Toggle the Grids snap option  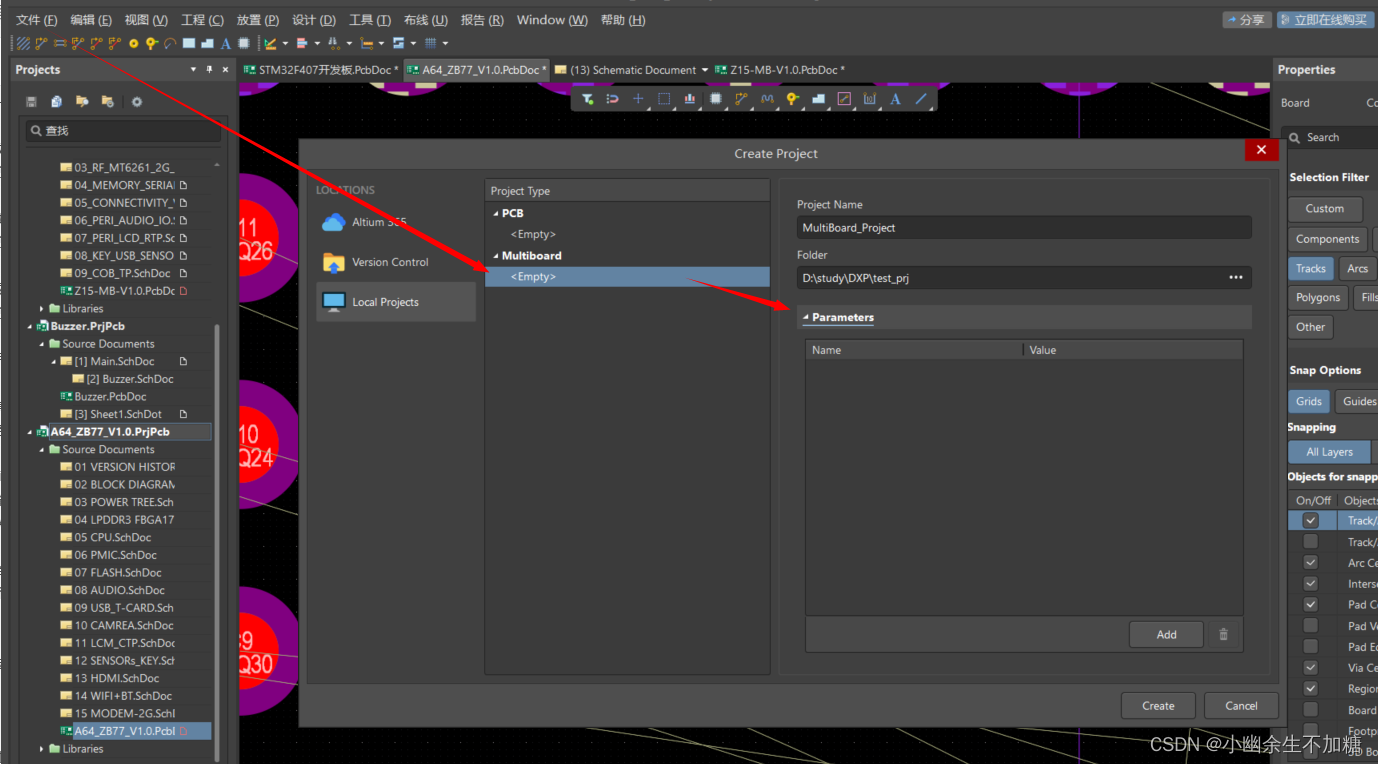tap(1309, 401)
